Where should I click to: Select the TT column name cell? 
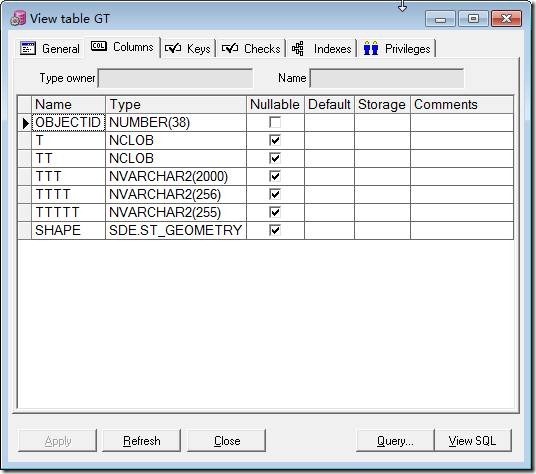coord(68,158)
